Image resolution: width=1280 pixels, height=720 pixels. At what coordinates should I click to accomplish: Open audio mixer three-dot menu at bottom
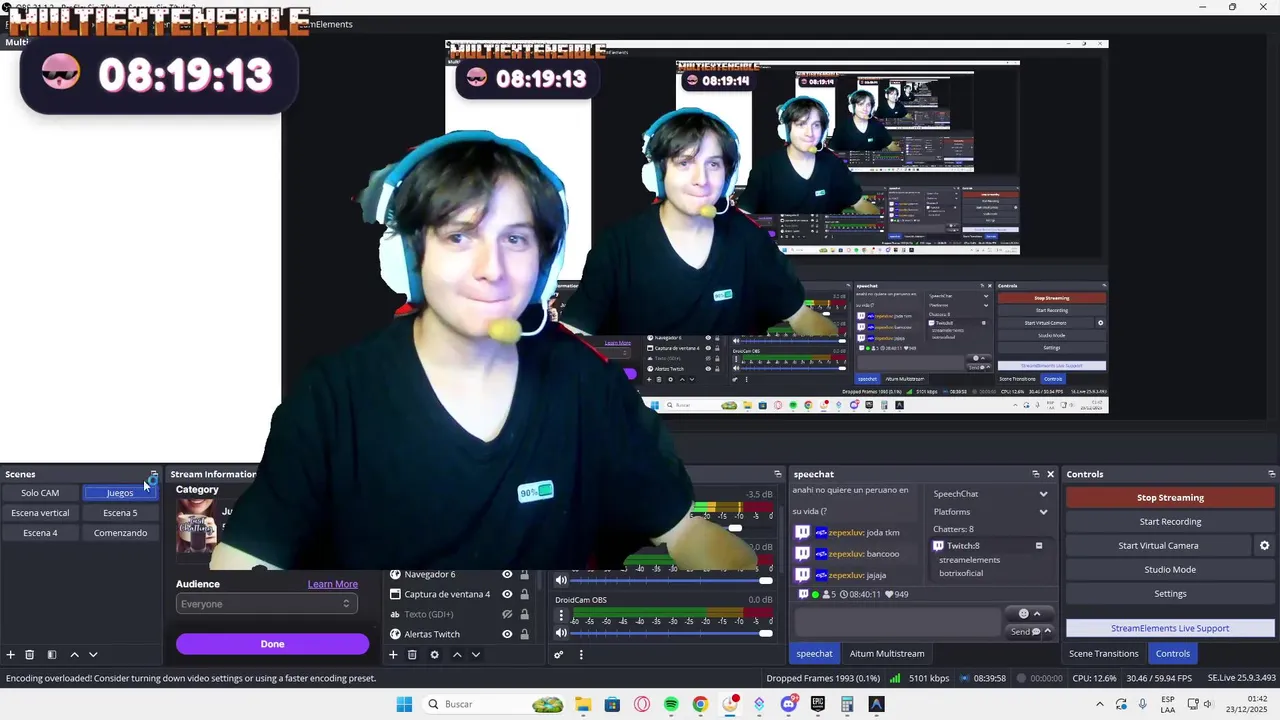581,655
